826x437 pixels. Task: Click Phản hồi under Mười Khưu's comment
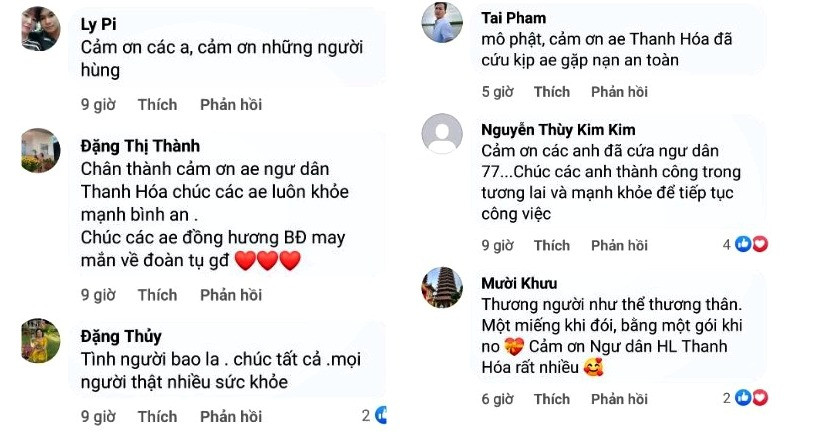(618, 399)
